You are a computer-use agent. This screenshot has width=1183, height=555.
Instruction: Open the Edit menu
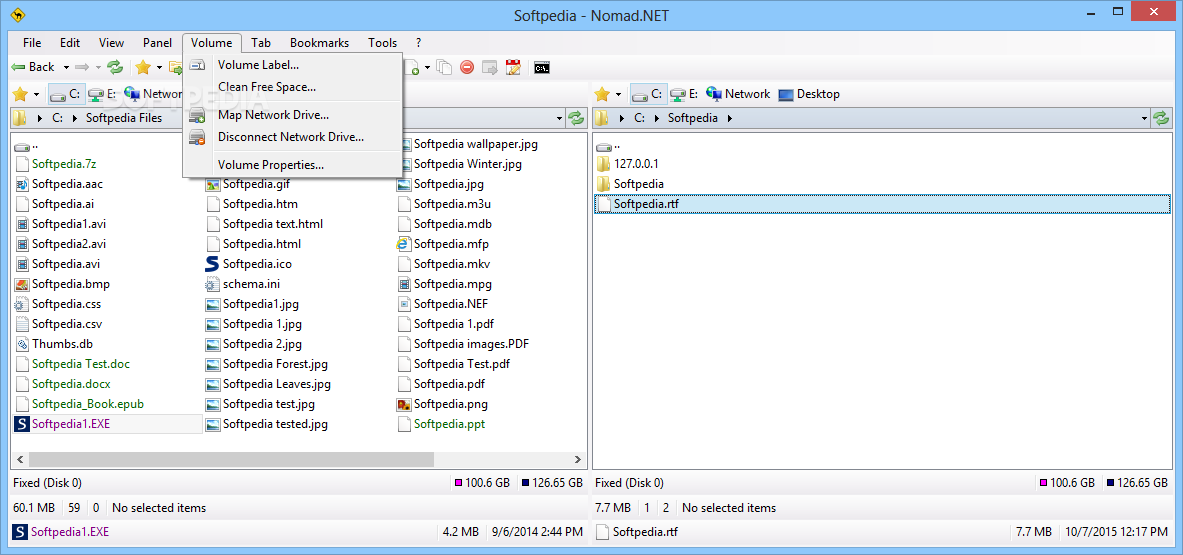(x=70, y=43)
